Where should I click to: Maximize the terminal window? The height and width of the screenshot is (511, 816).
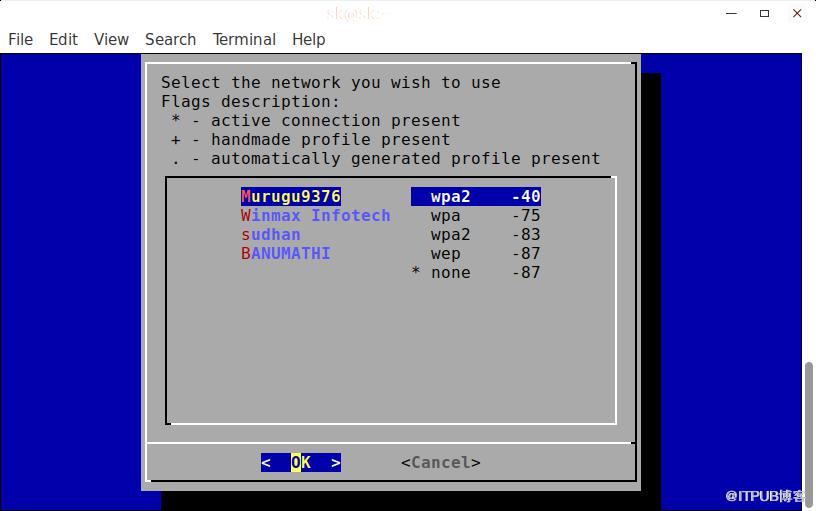764,14
